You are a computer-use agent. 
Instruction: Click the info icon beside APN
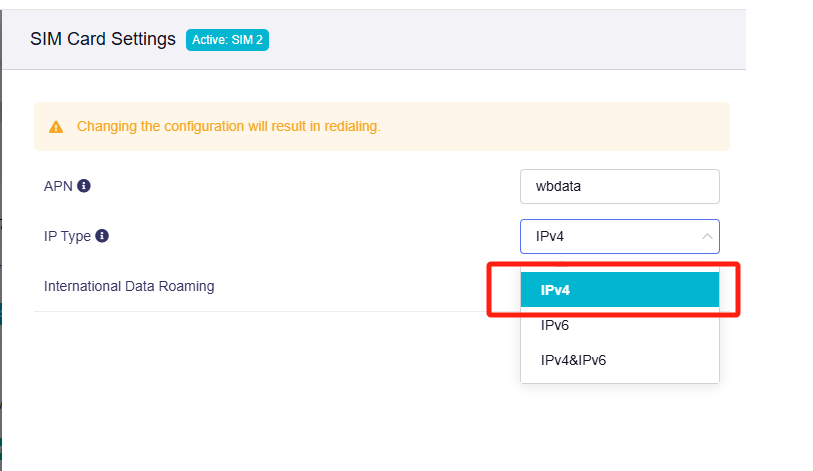(84, 186)
